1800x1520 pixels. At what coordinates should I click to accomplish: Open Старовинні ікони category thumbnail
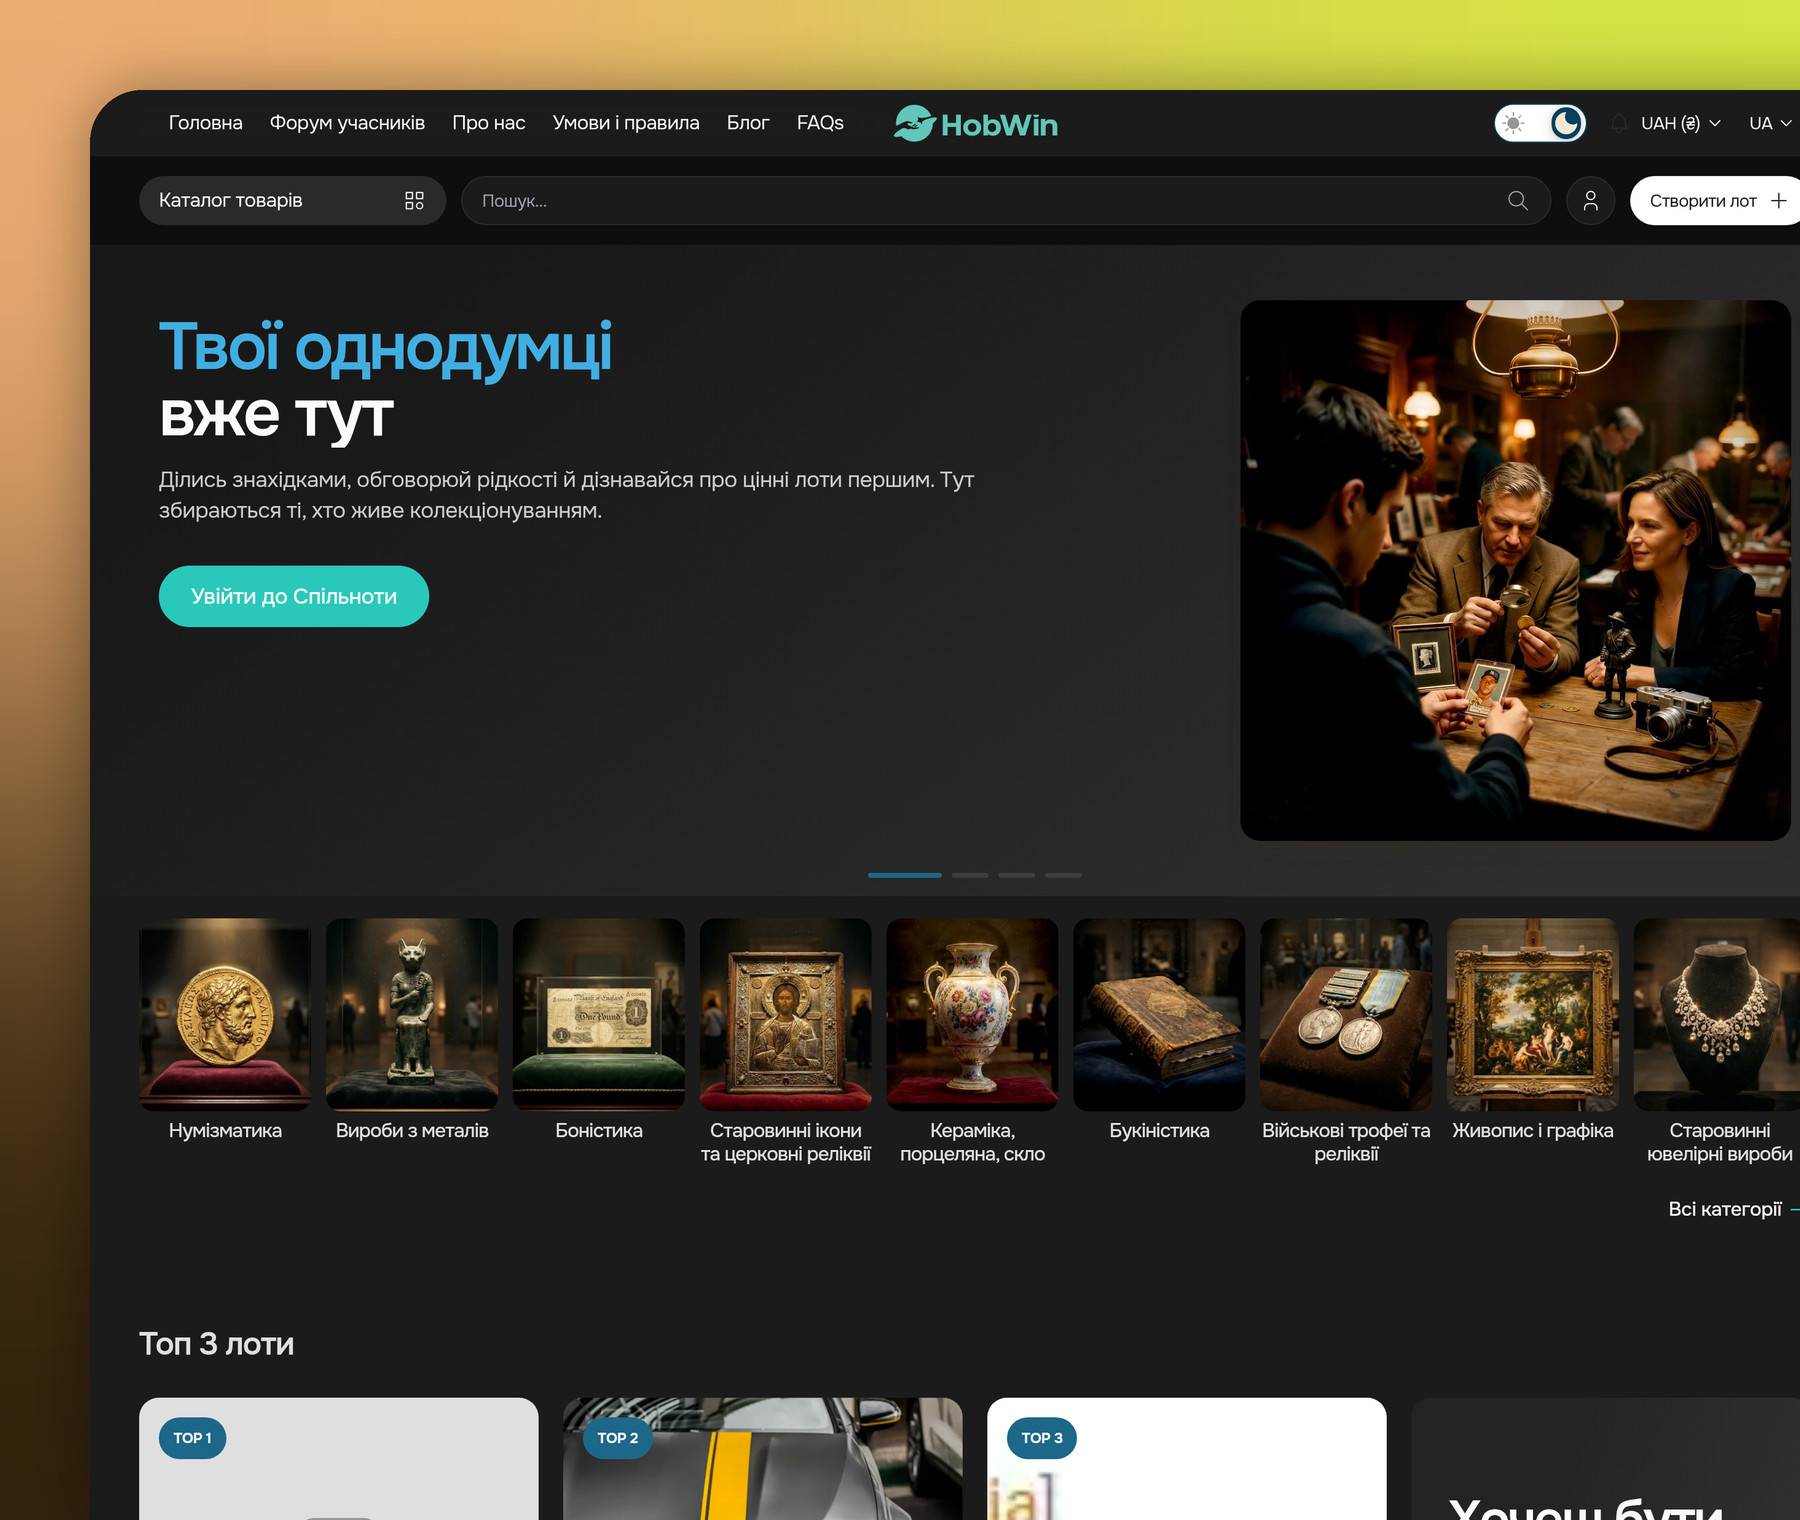click(786, 1014)
